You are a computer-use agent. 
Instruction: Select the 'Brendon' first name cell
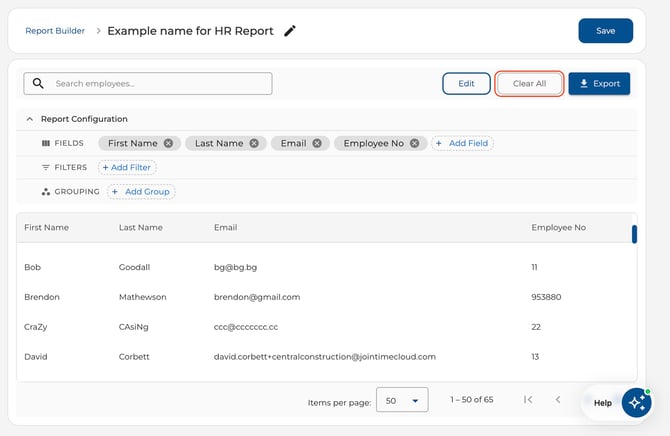42,297
